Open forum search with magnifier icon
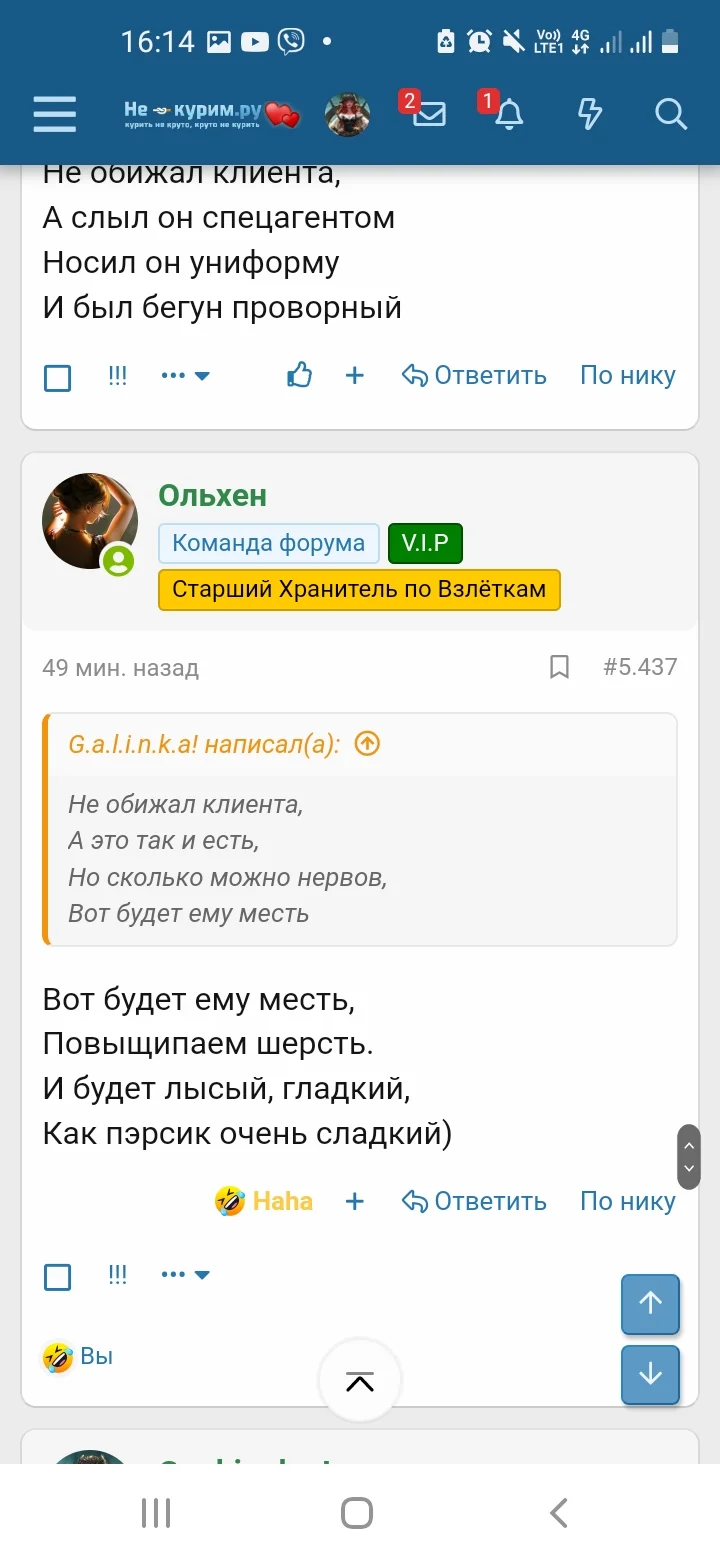The height and width of the screenshot is (1560, 720). pyautogui.click(x=670, y=115)
